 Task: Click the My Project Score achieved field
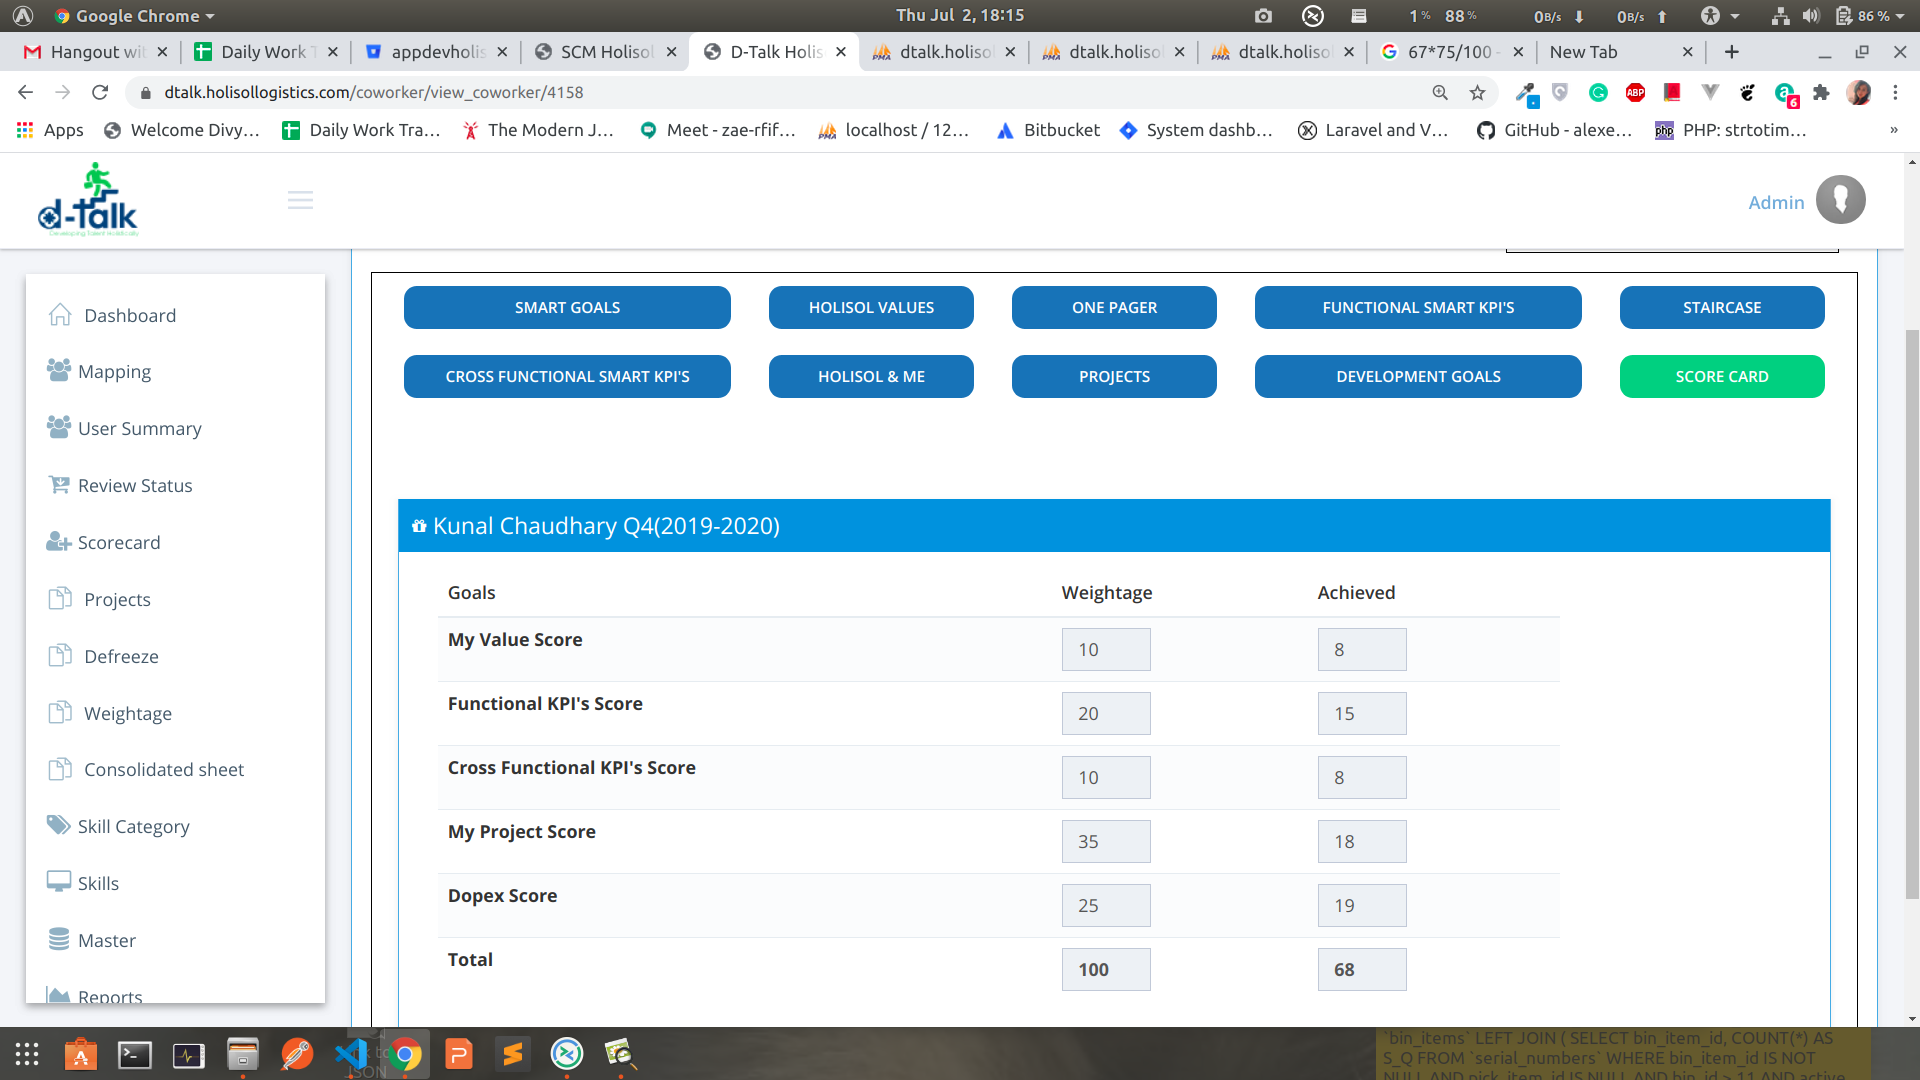[x=1361, y=841]
